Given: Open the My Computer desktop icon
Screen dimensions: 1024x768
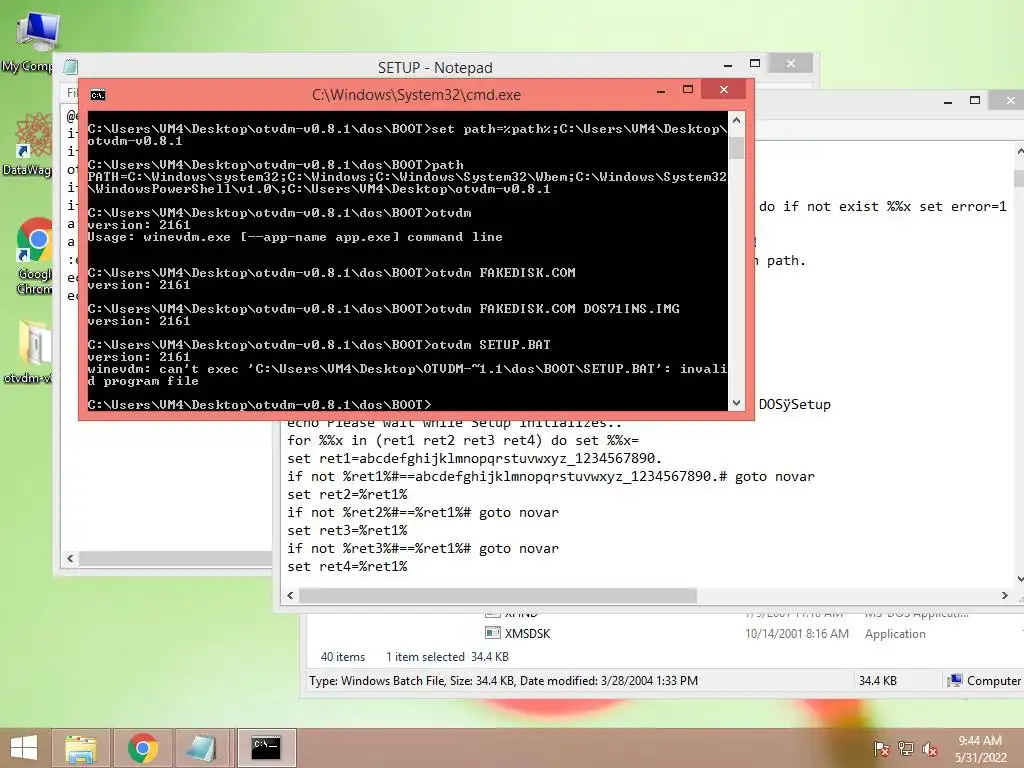Looking at the screenshot, I should coord(36,40).
